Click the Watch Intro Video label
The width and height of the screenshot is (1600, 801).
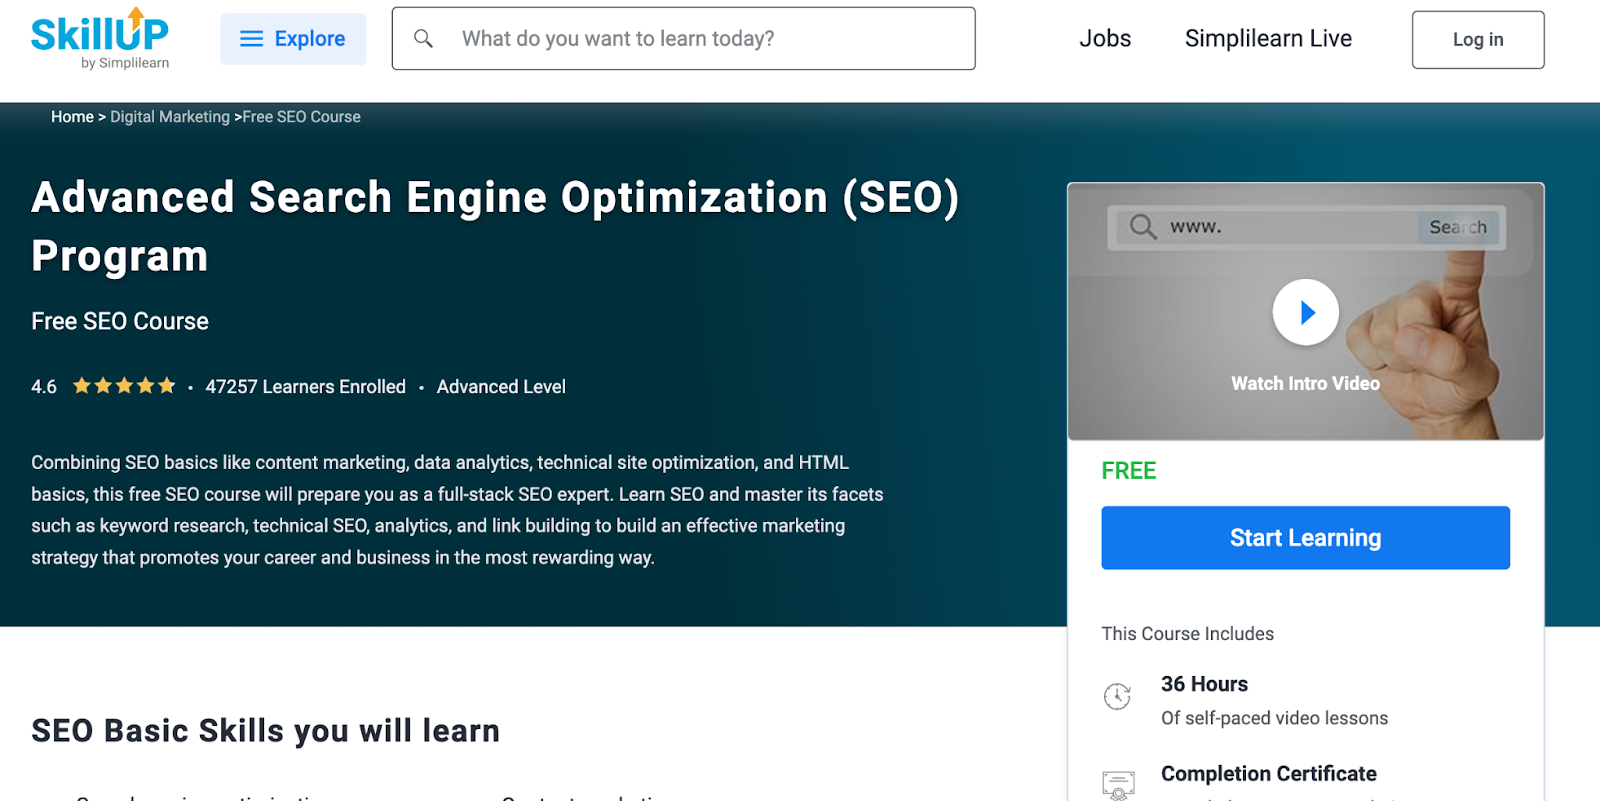[1305, 383]
